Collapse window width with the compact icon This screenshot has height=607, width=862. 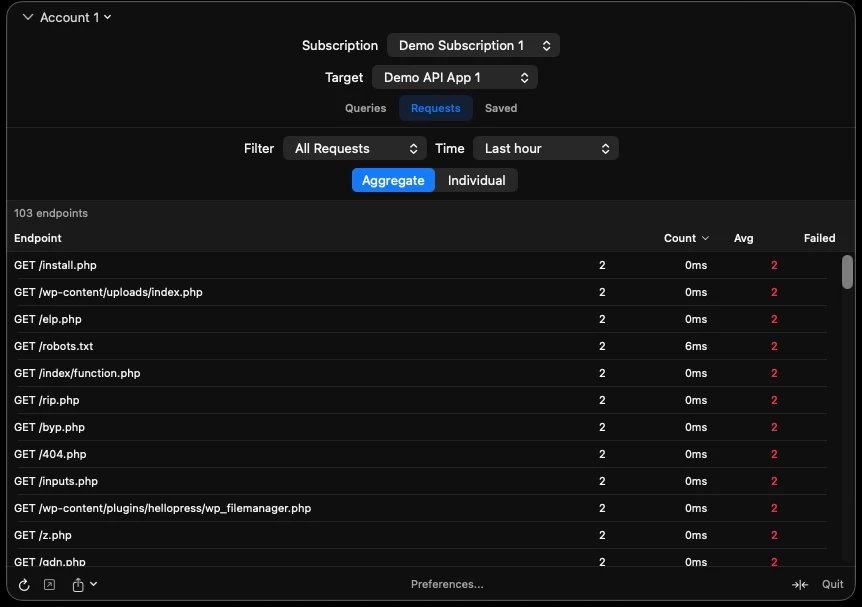(x=800, y=584)
